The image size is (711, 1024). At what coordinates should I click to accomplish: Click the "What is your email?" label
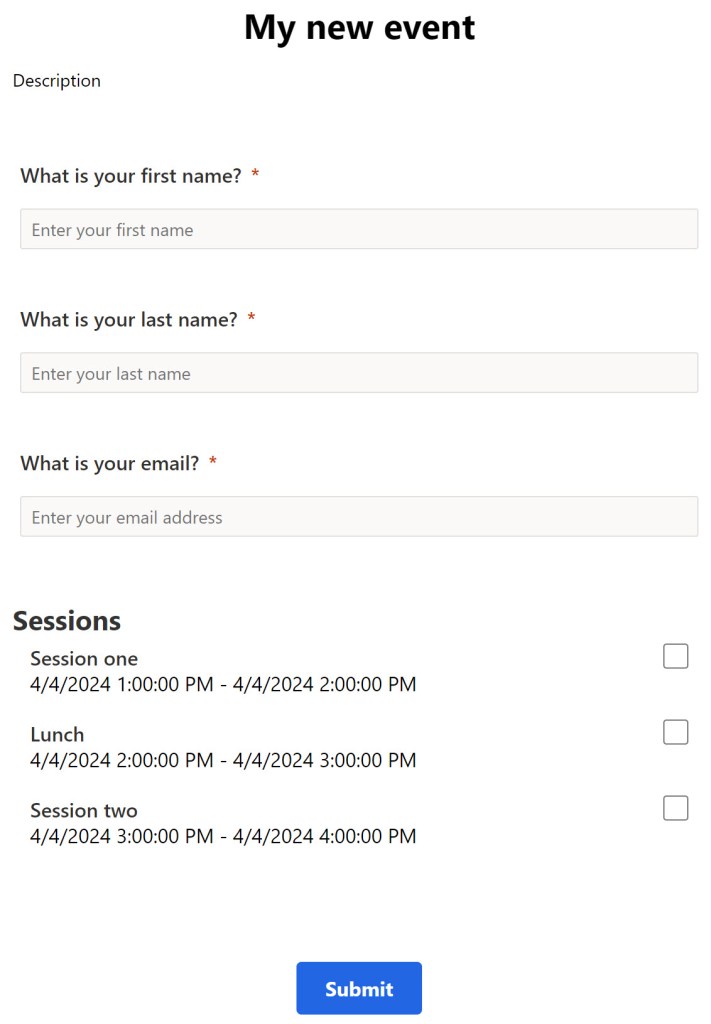point(110,464)
